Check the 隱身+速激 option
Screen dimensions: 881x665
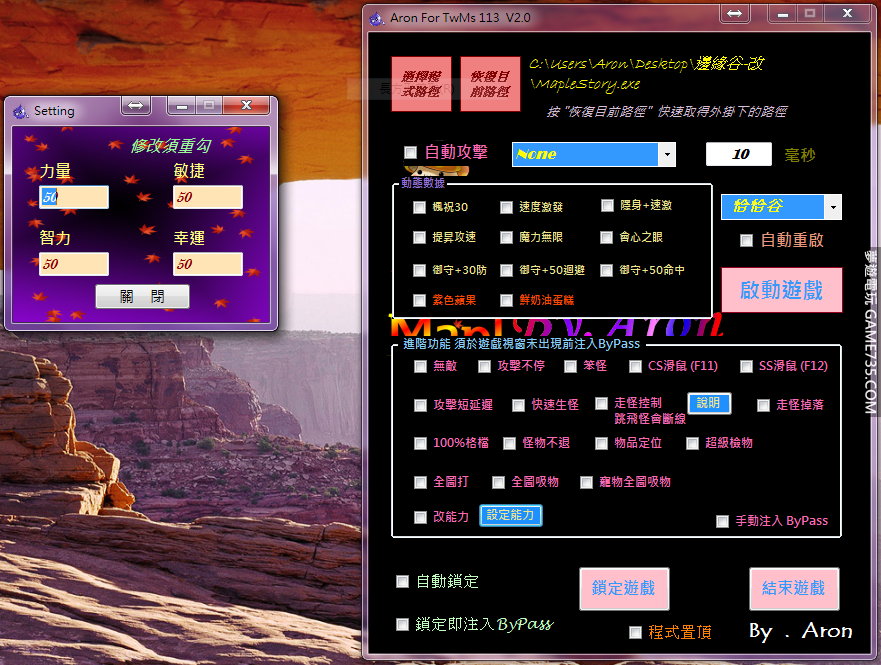607,206
